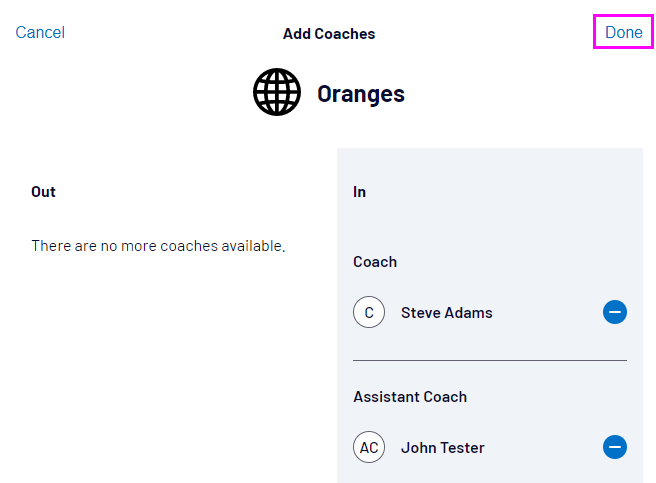Click the In column heading

[359, 192]
